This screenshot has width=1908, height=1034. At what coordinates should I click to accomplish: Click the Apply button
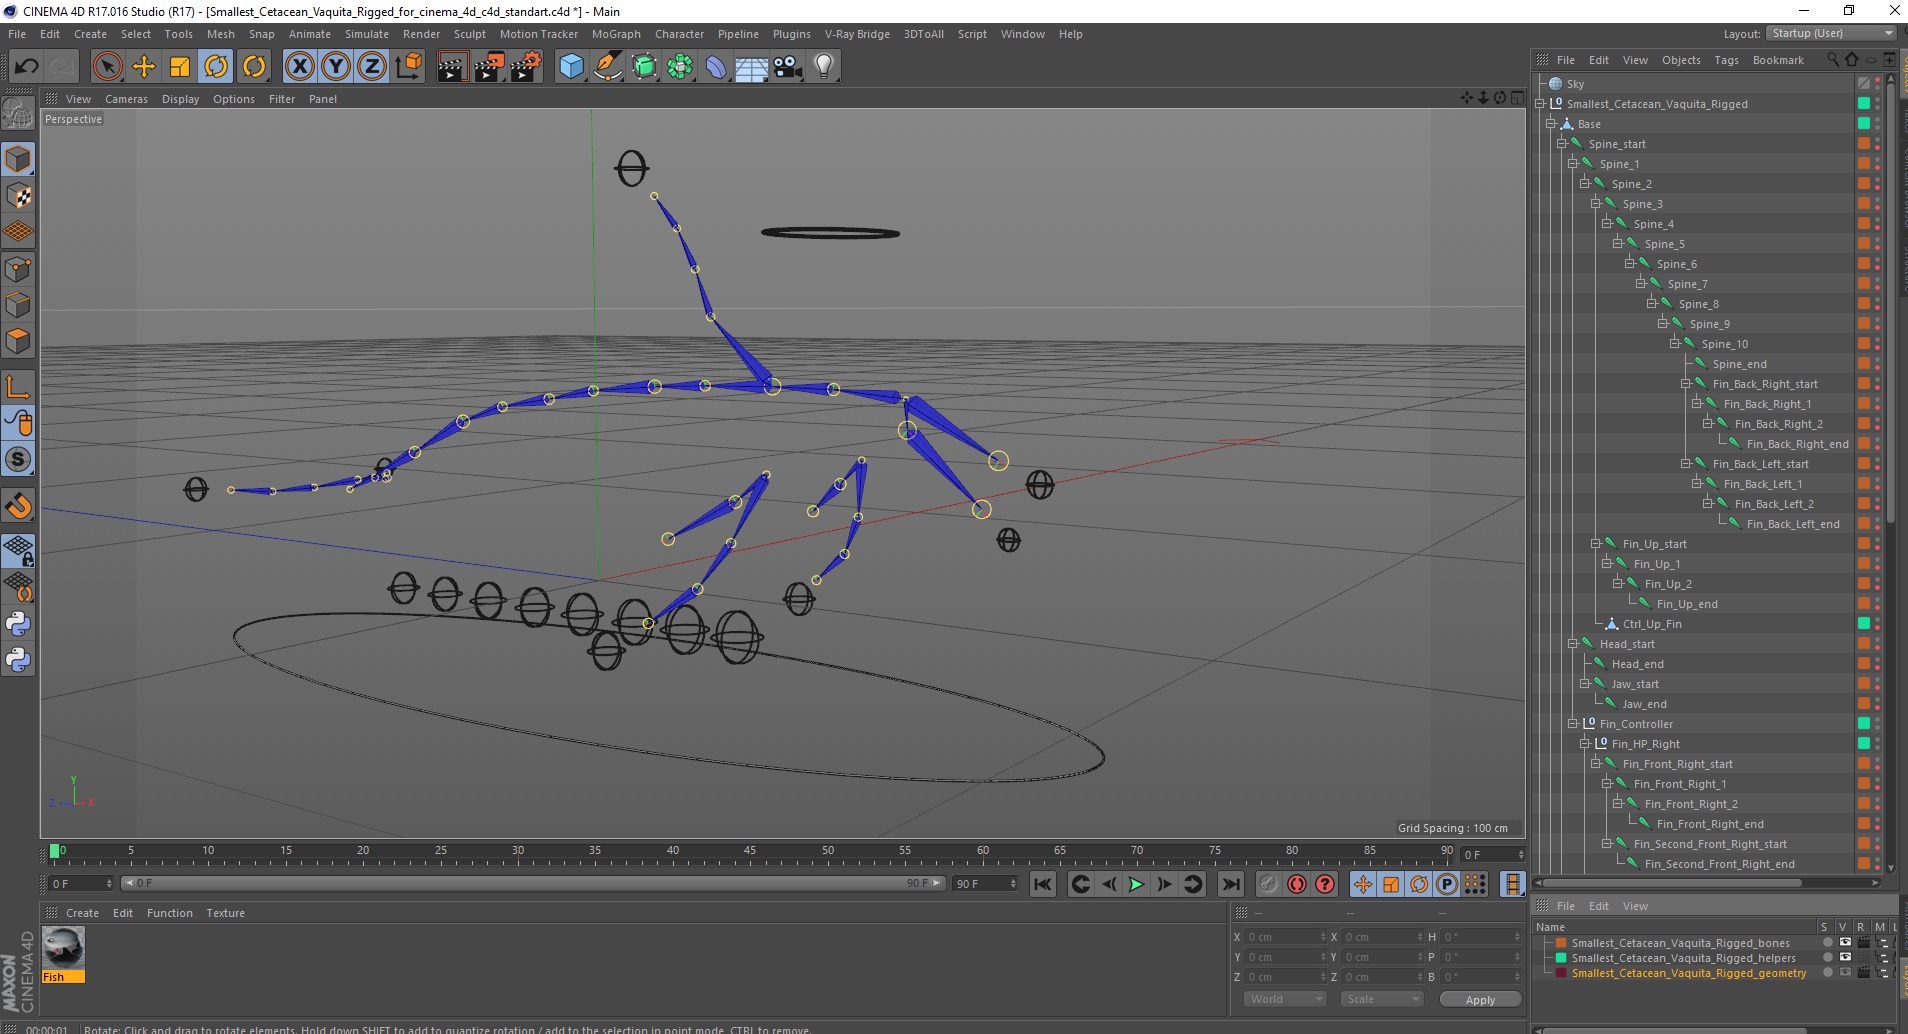coord(1480,1000)
